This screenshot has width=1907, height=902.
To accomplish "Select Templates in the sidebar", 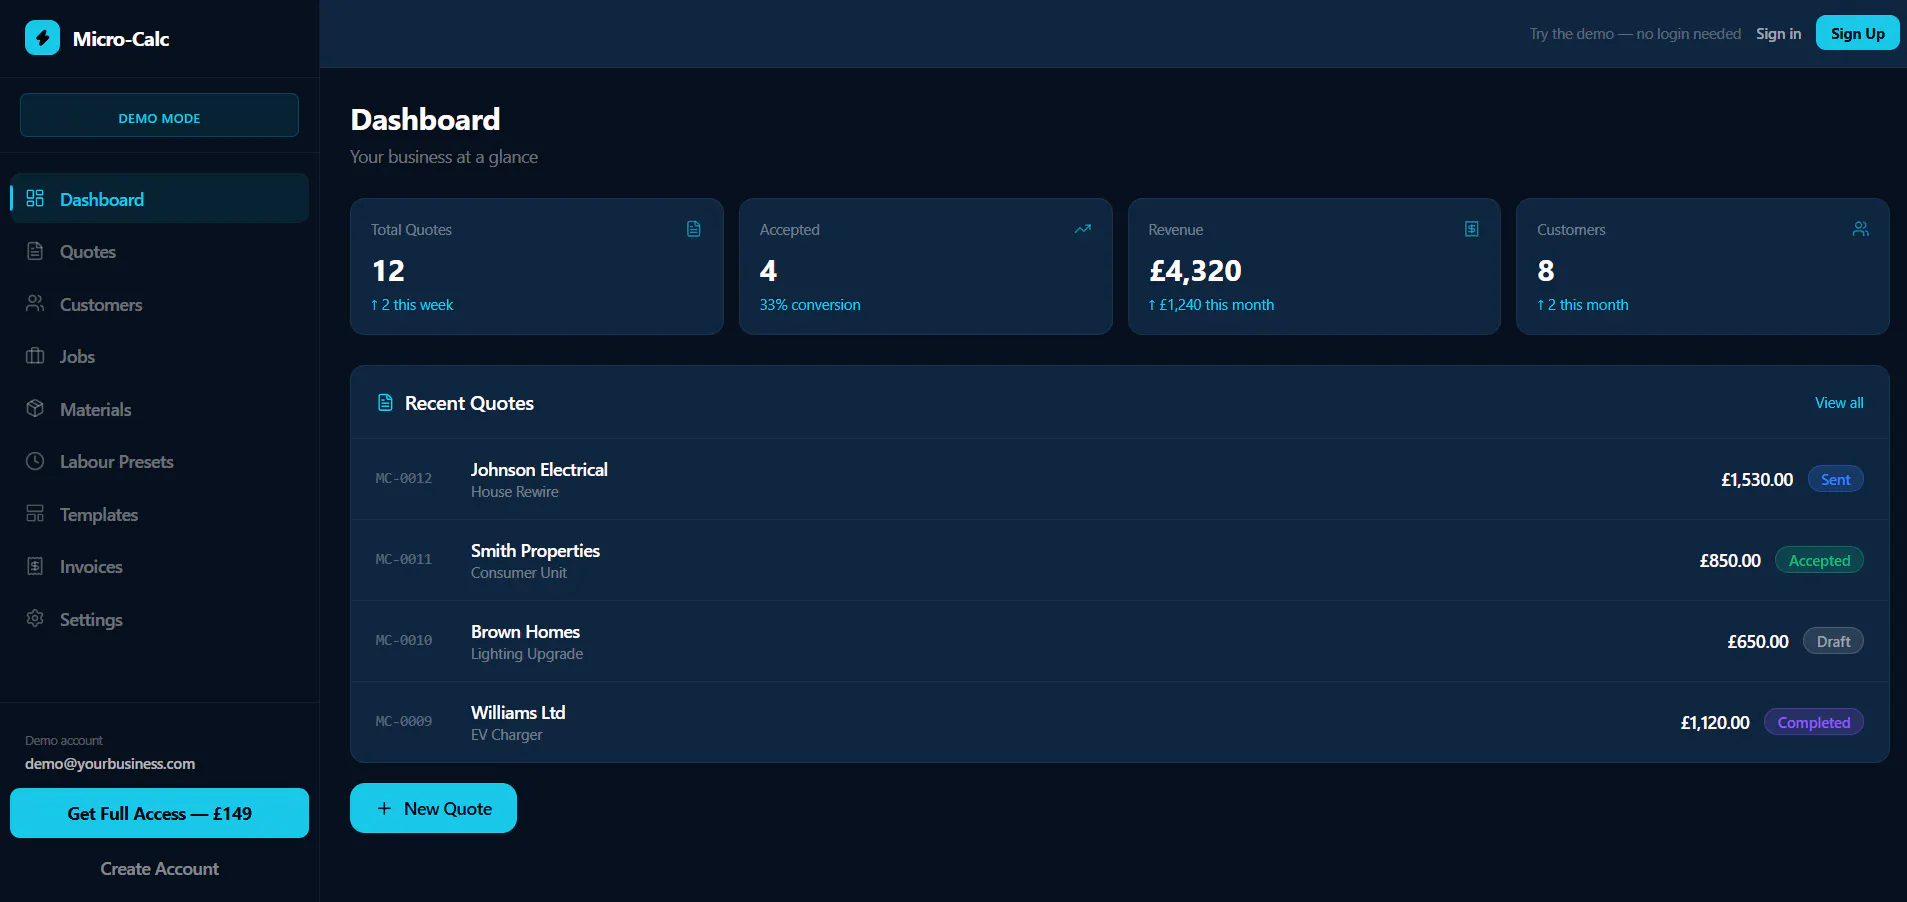I will (160, 514).
